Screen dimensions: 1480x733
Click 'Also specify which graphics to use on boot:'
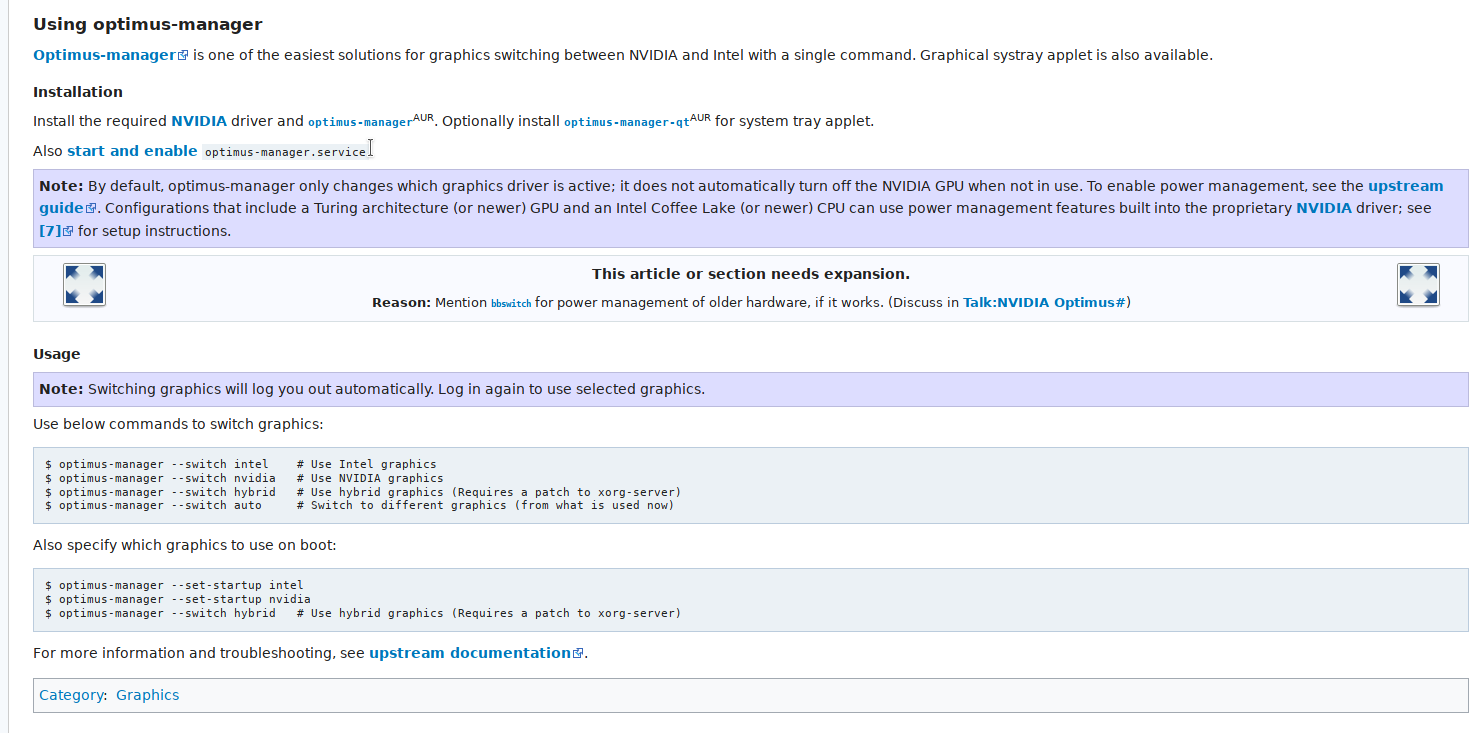pos(185,546)
